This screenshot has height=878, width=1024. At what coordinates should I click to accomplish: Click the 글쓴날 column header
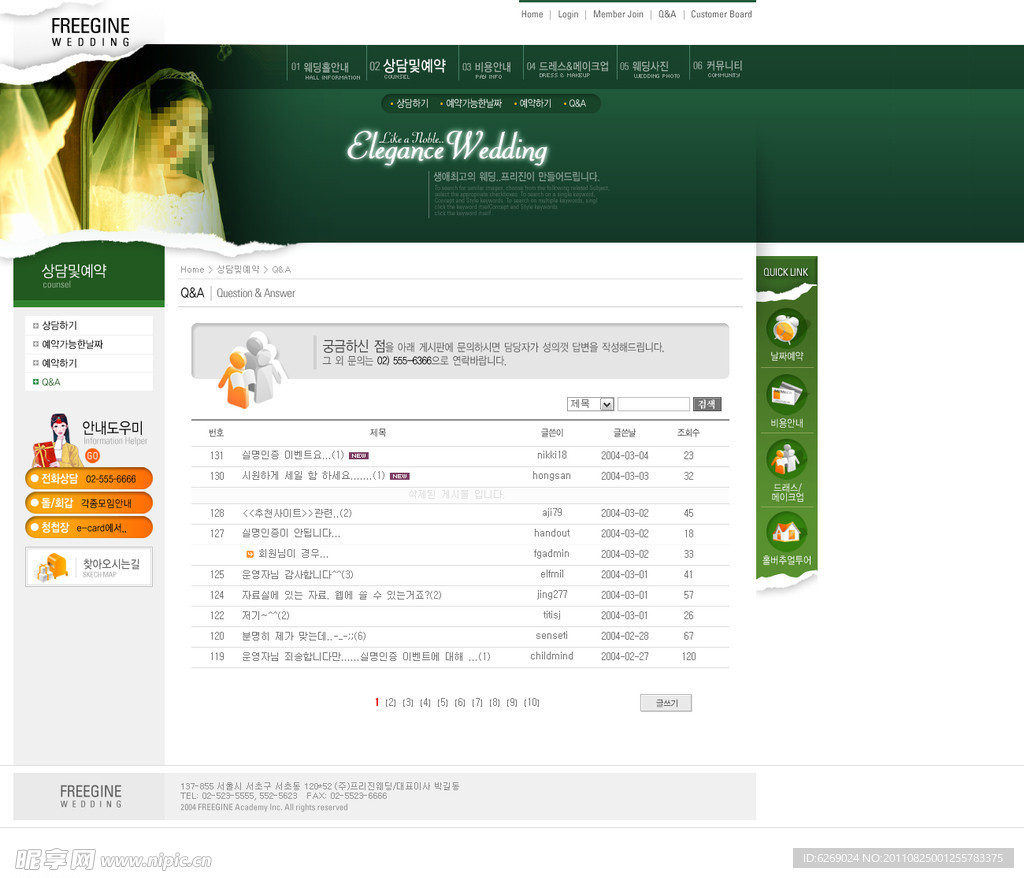tap(624, 432)
